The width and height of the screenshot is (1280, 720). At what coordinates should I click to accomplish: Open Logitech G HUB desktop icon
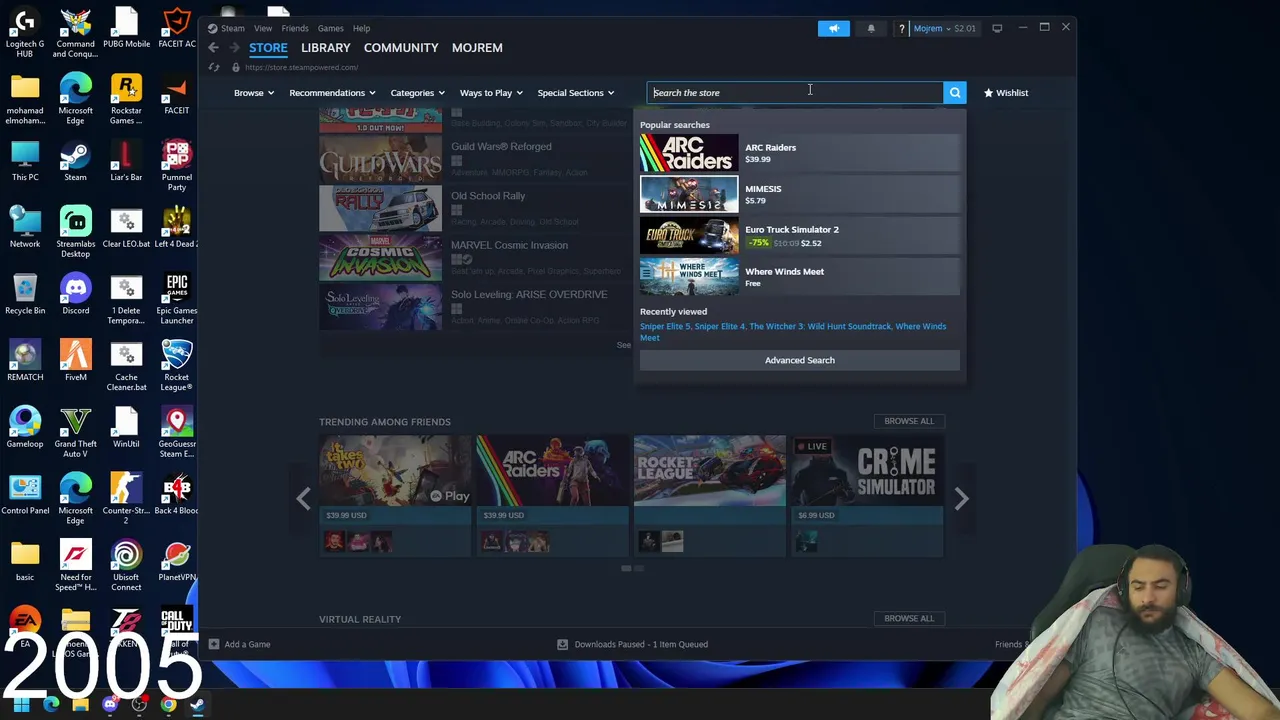25,34
